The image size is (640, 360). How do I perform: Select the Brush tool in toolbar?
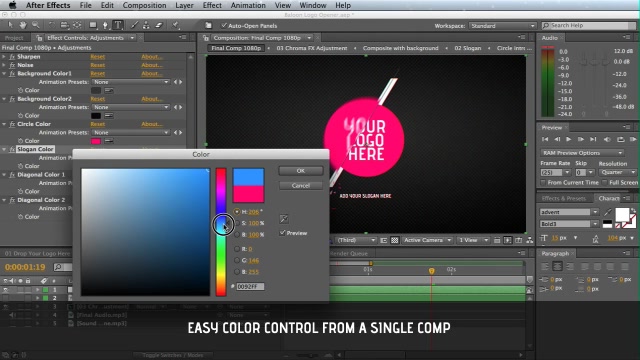point(134,25)
